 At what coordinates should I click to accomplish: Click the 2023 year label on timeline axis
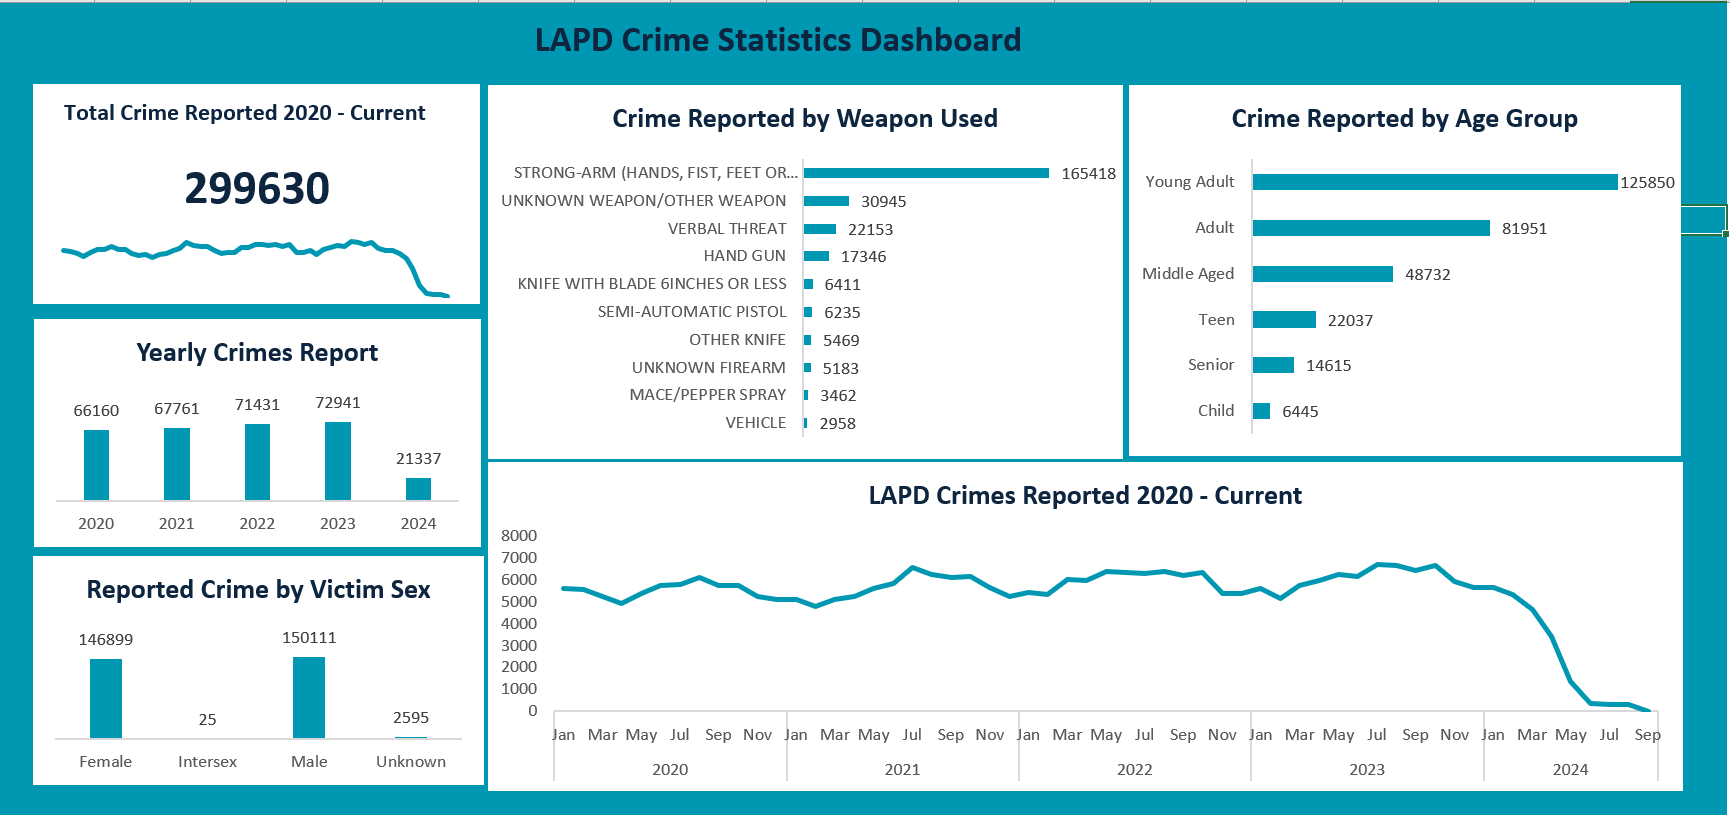click(x=1367, y=770)
